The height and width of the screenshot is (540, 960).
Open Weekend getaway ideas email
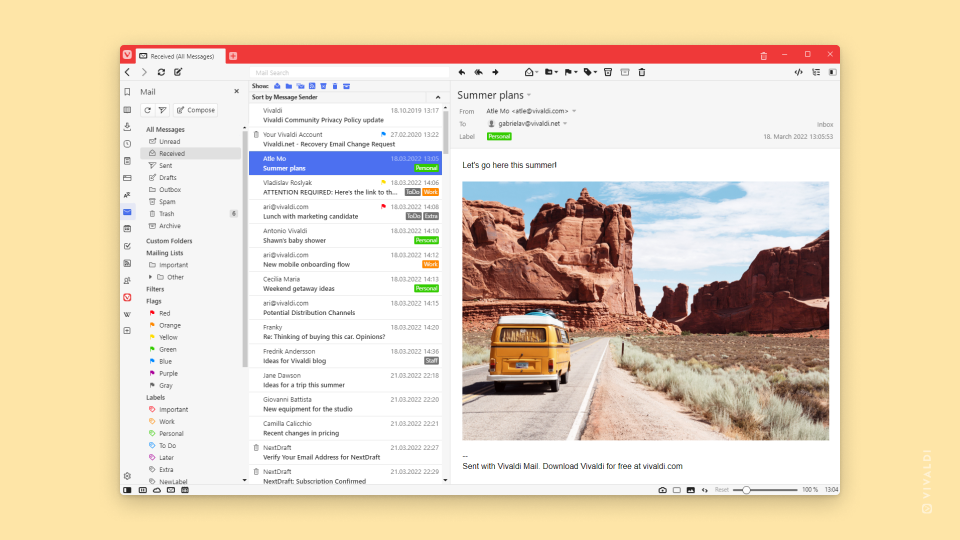345,283
